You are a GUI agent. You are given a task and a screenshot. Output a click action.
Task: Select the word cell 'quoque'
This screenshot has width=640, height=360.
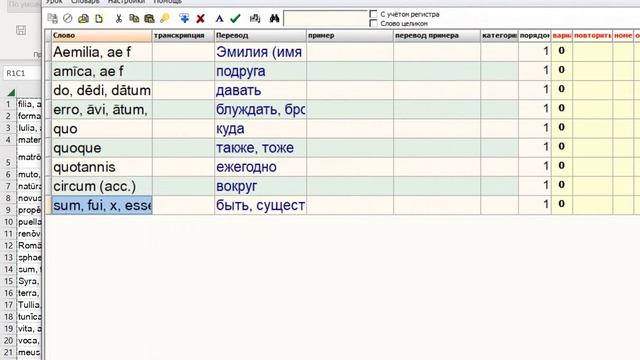(102, 148)
